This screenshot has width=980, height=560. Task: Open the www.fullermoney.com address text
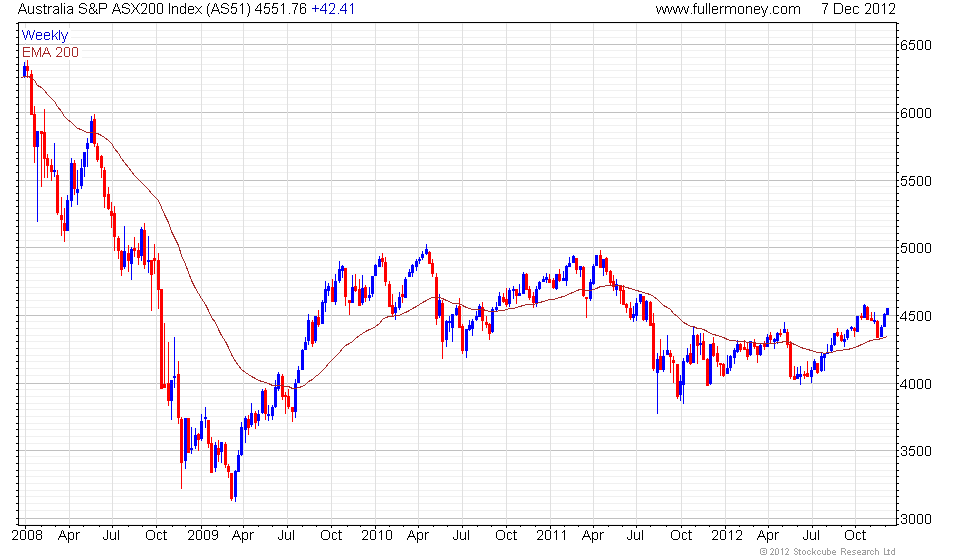728,9
